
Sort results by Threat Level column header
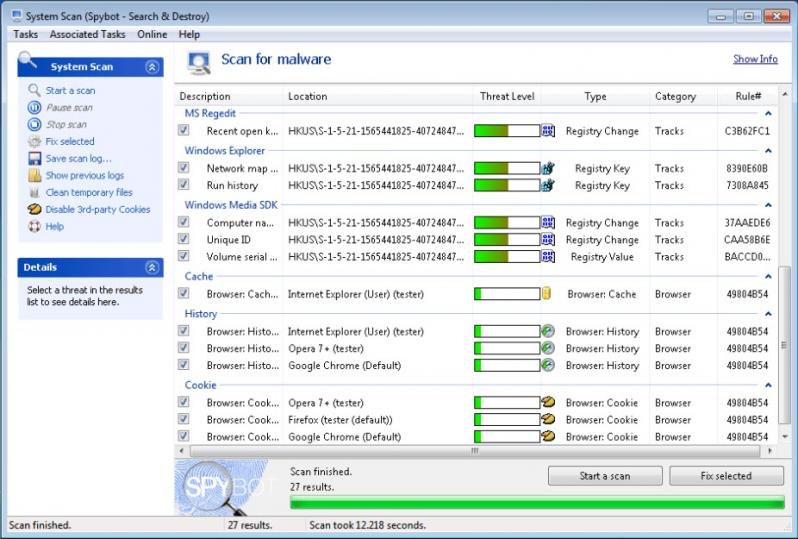point(507,96)
